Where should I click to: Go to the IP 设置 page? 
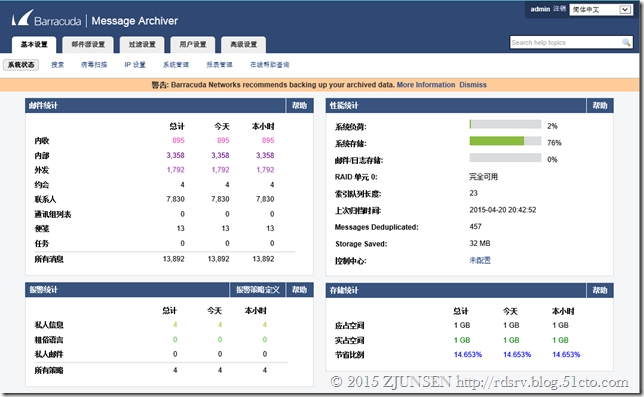[x=135, y=65]
